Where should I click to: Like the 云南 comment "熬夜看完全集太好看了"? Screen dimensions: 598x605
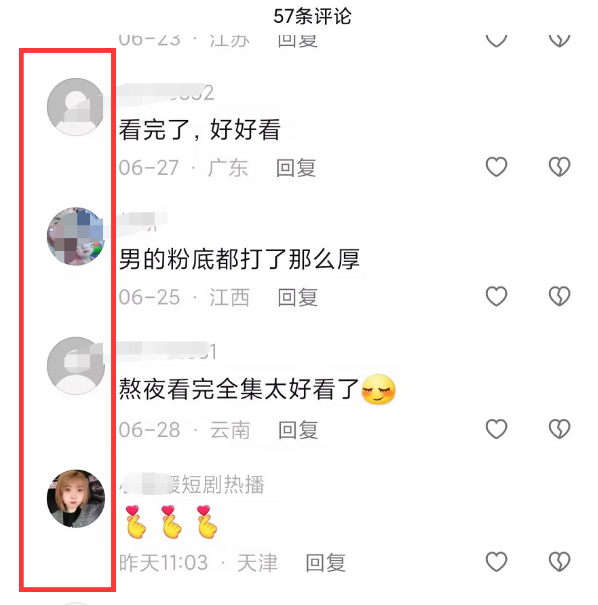pyautogui.click(x=496, y=429)
